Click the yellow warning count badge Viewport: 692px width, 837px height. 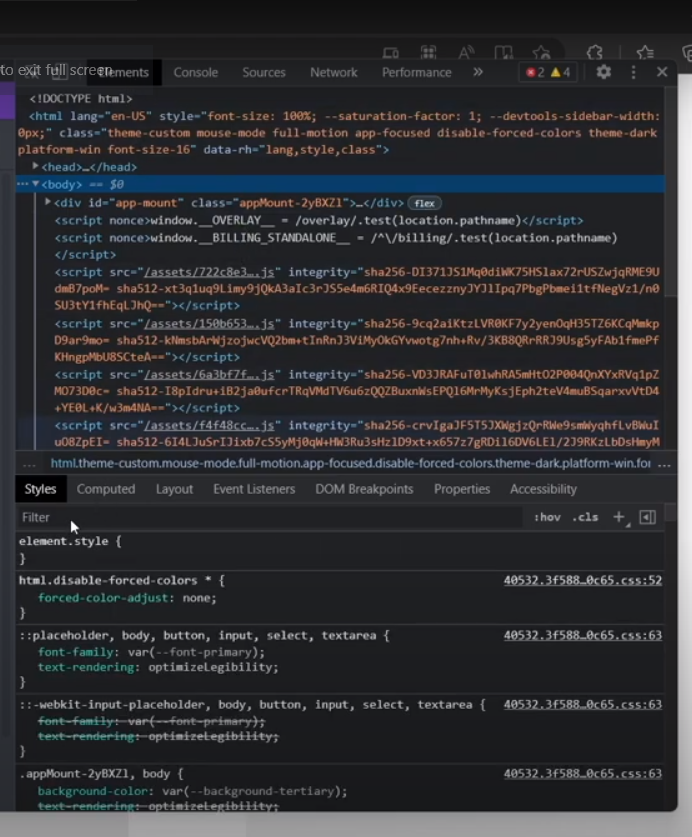pyautogui.click(x=561, y=72)
